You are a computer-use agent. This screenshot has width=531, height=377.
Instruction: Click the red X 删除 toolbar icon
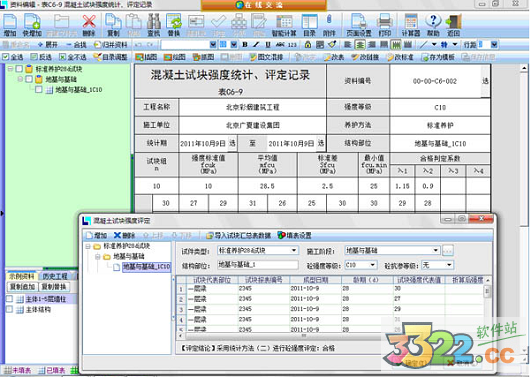89,24
